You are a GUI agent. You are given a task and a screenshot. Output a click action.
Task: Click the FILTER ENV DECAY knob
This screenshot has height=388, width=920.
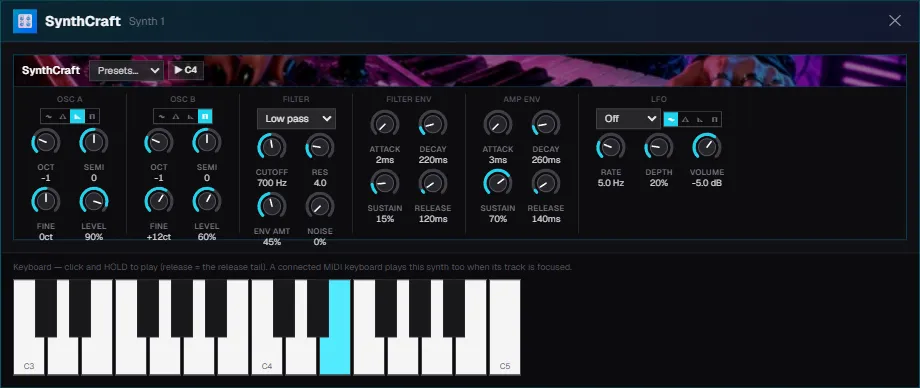pyautogui.click(x=433, y=124)
